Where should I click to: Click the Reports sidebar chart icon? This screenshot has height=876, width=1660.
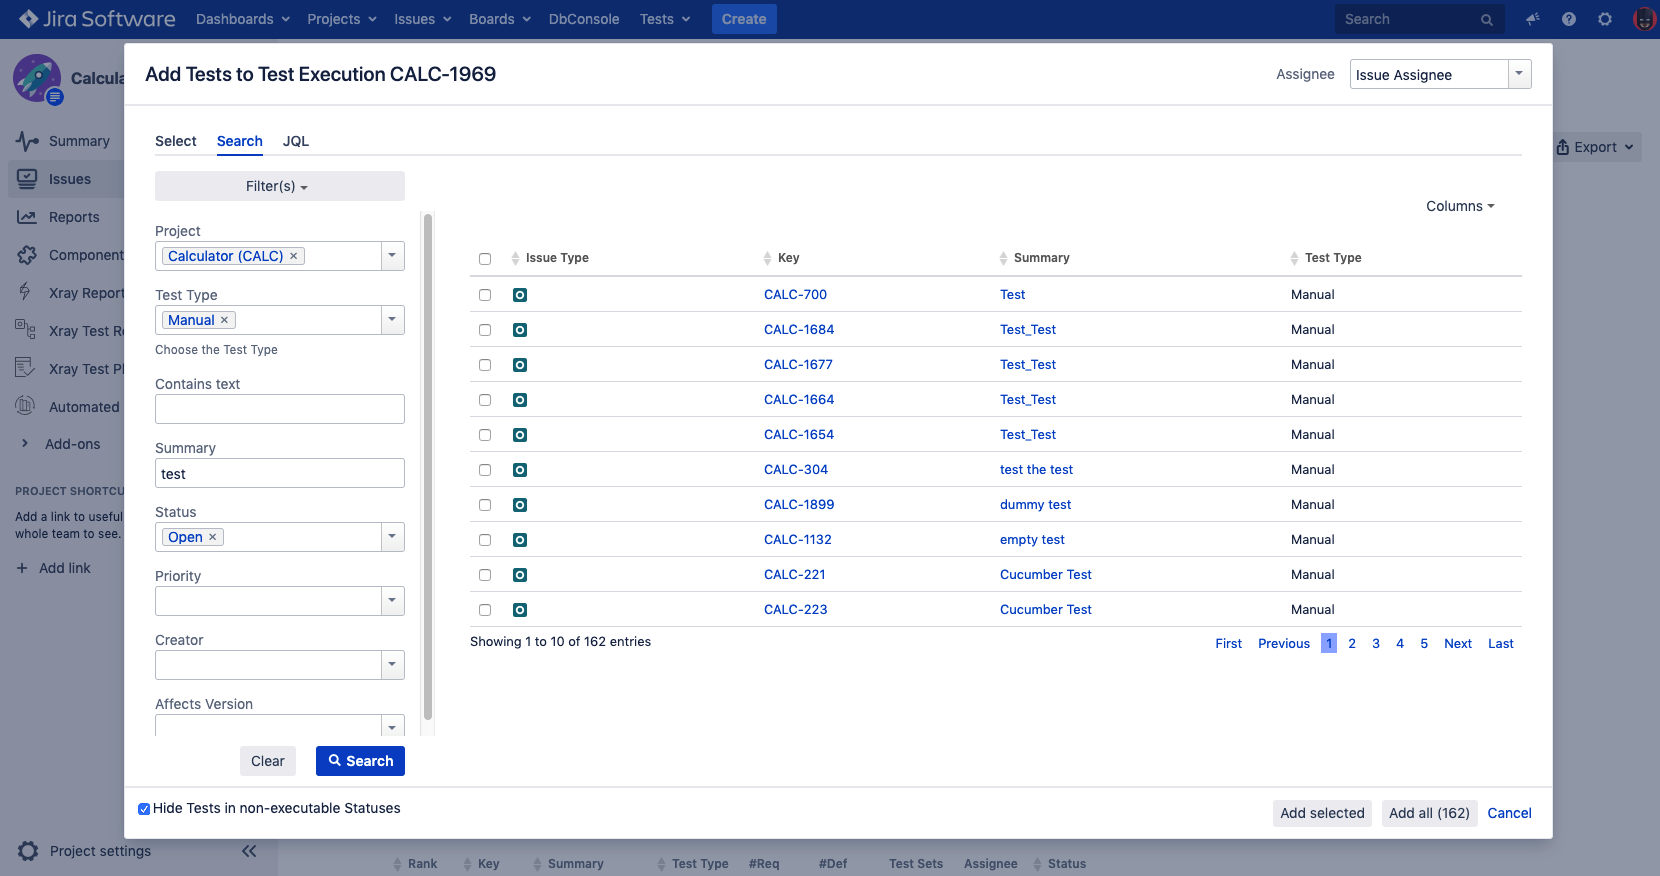click(27, 217)
